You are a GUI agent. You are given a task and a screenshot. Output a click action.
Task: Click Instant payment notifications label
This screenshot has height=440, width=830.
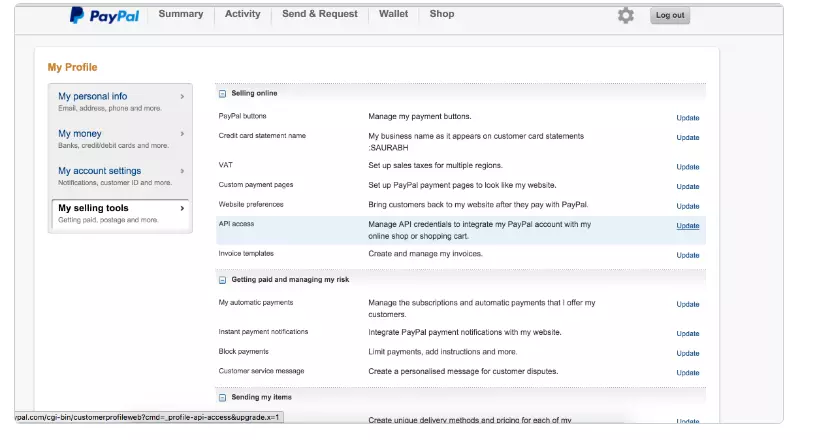click(263, 332)
